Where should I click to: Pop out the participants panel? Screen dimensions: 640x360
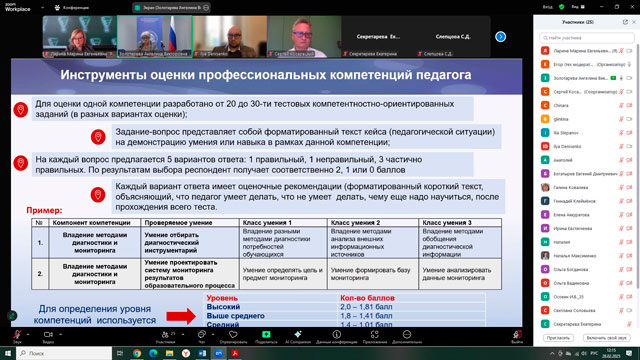tap(625, 22)
